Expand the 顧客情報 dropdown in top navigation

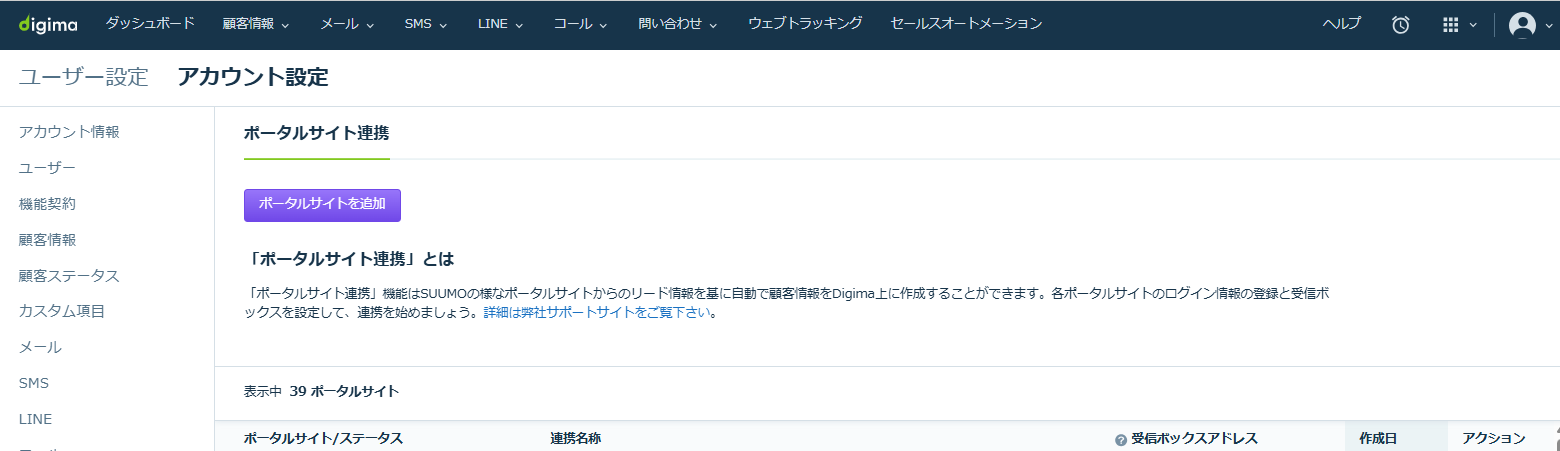click(x=256, y=23)
